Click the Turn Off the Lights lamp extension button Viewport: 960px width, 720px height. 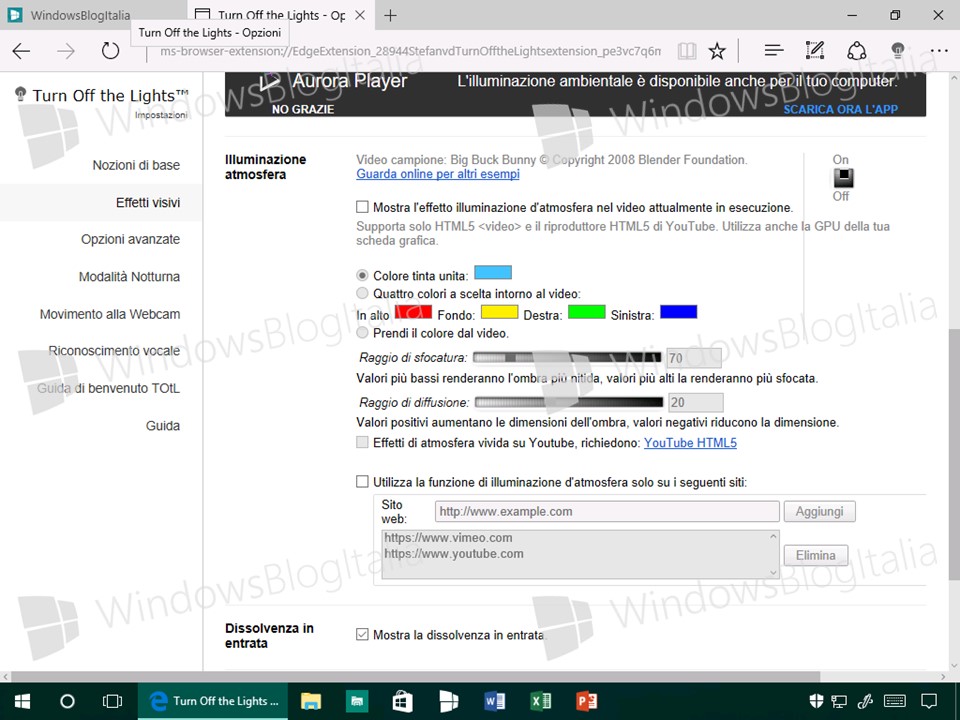click(x=898, y=50)
